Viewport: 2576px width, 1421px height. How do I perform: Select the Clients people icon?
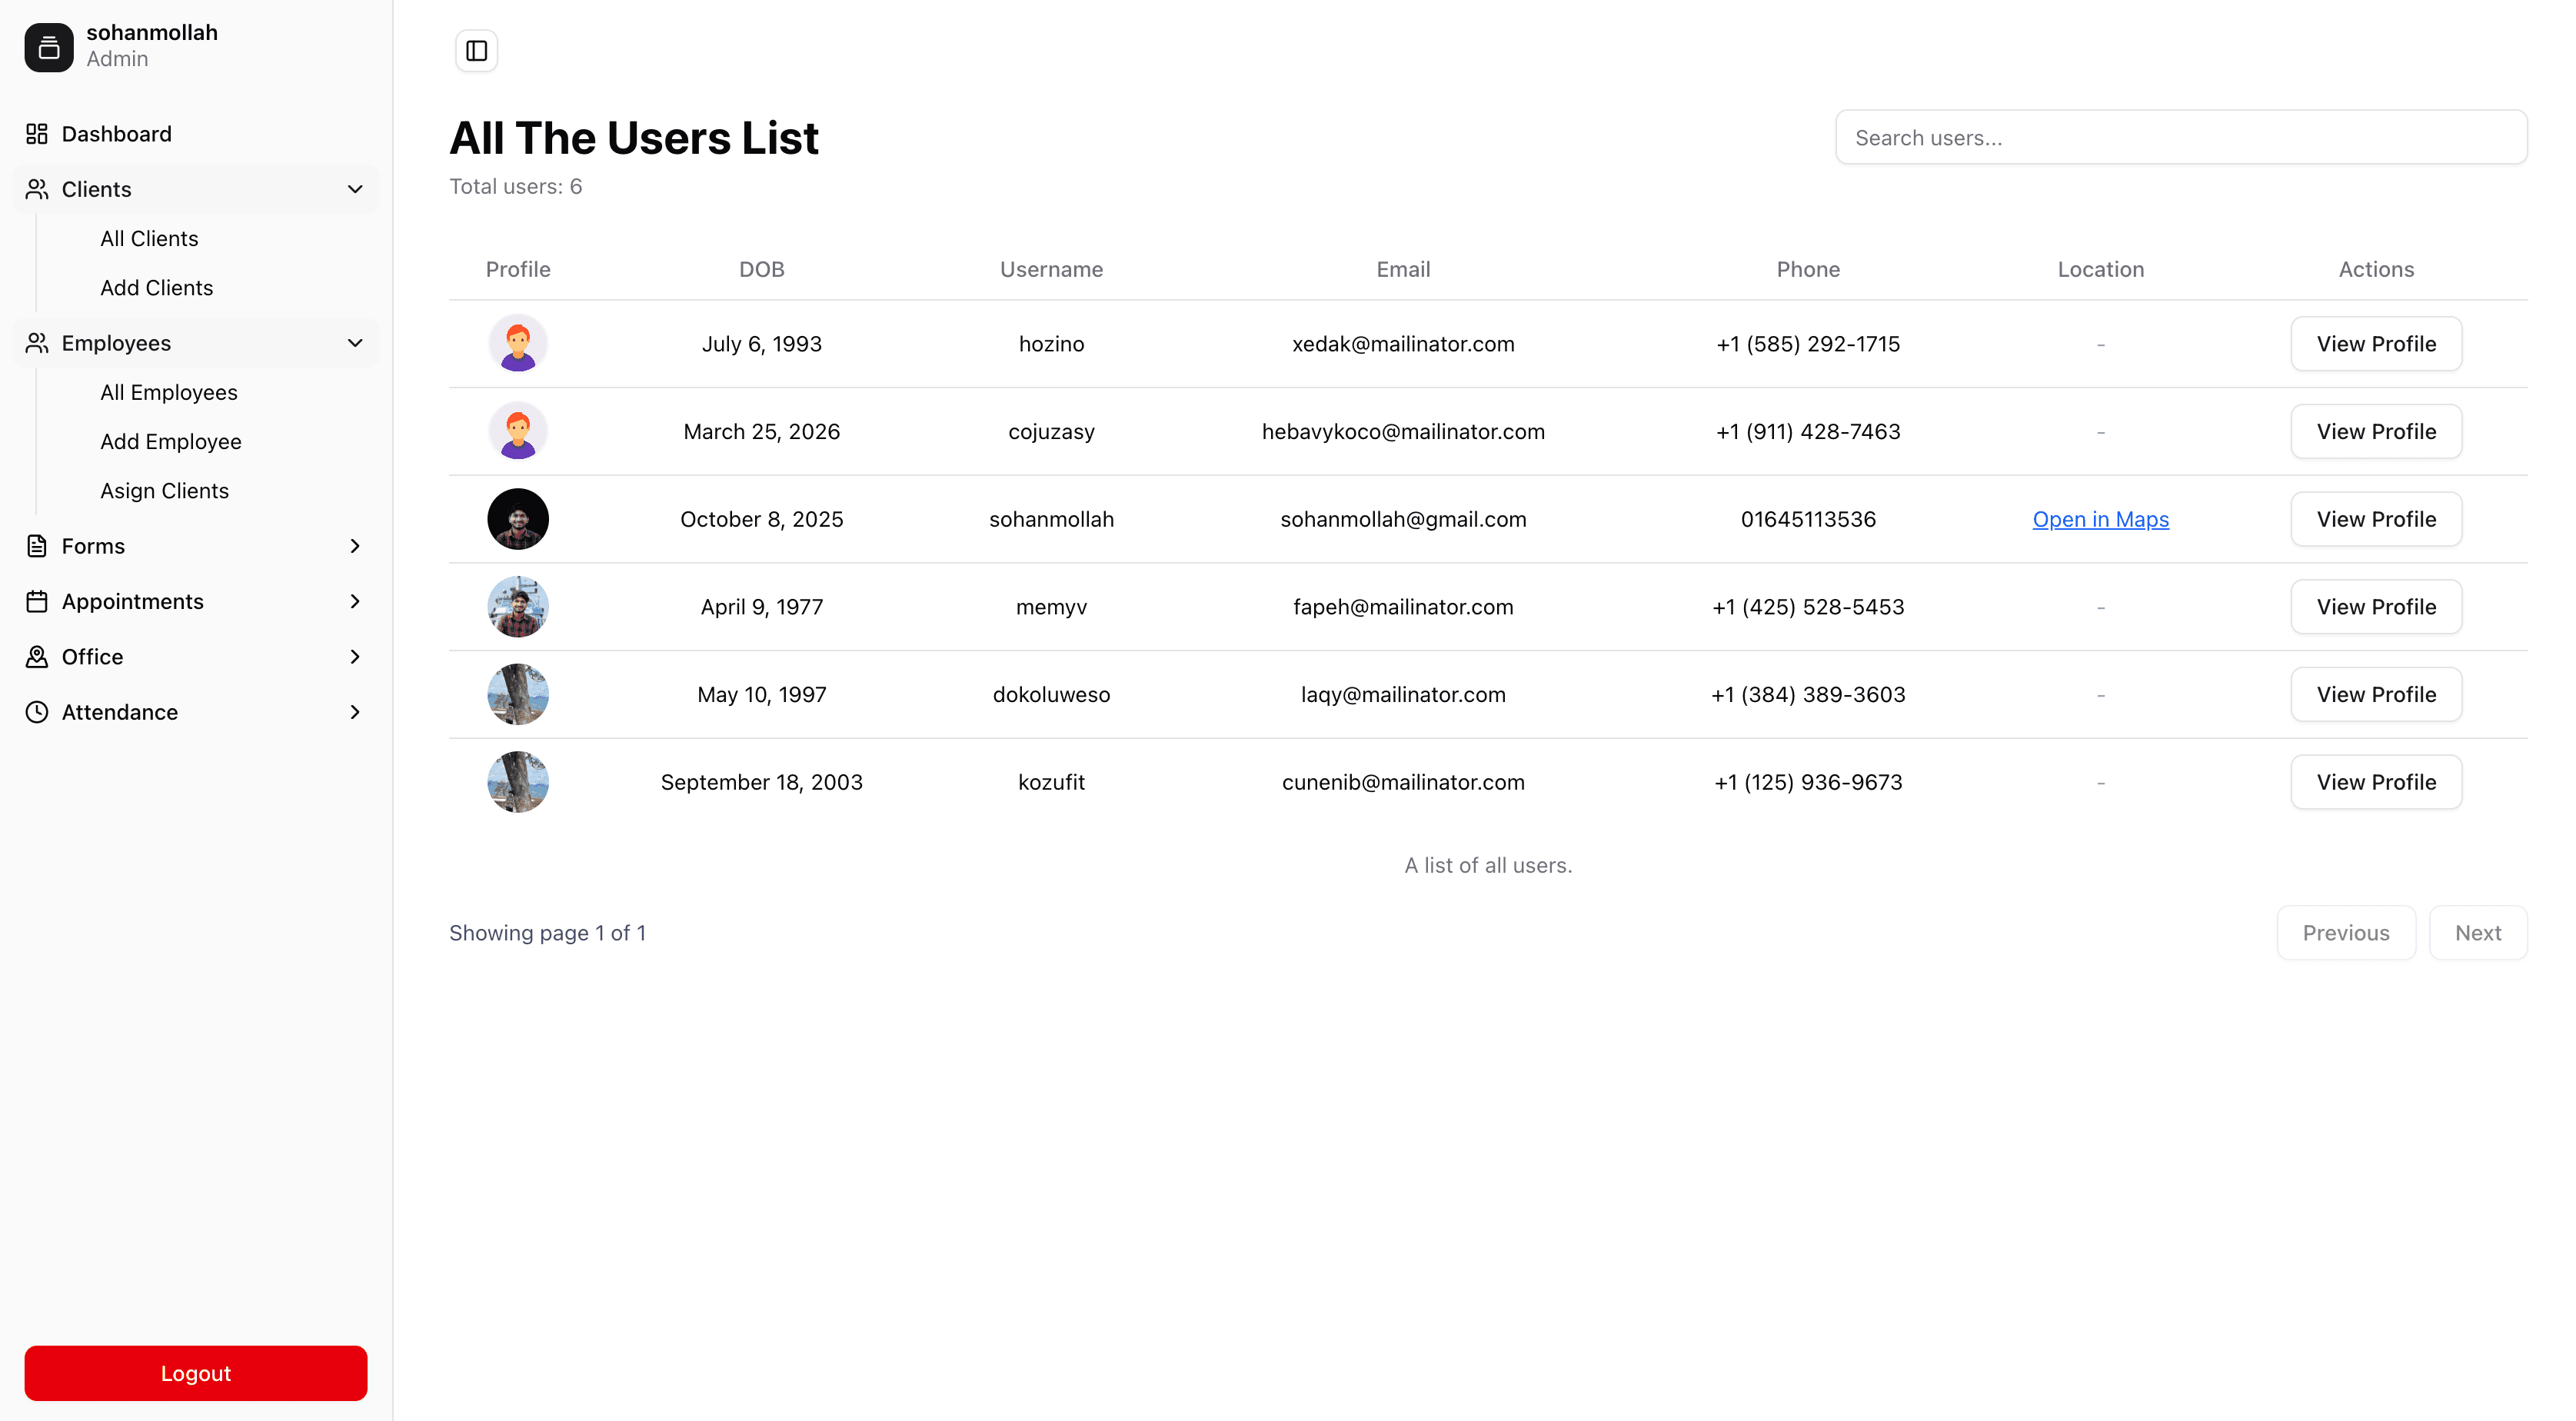pos(37,189)
